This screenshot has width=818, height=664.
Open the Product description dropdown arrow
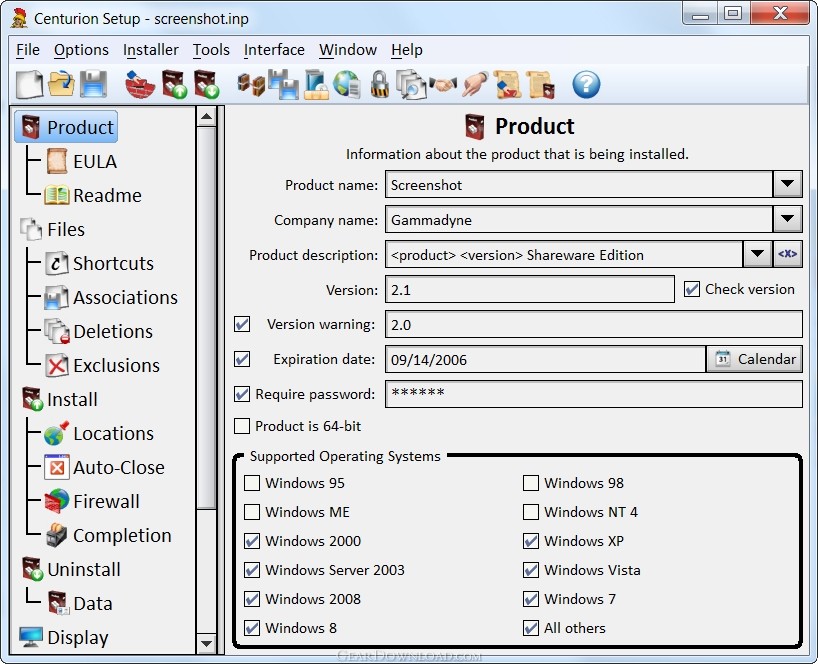click(x=758, y=255)
